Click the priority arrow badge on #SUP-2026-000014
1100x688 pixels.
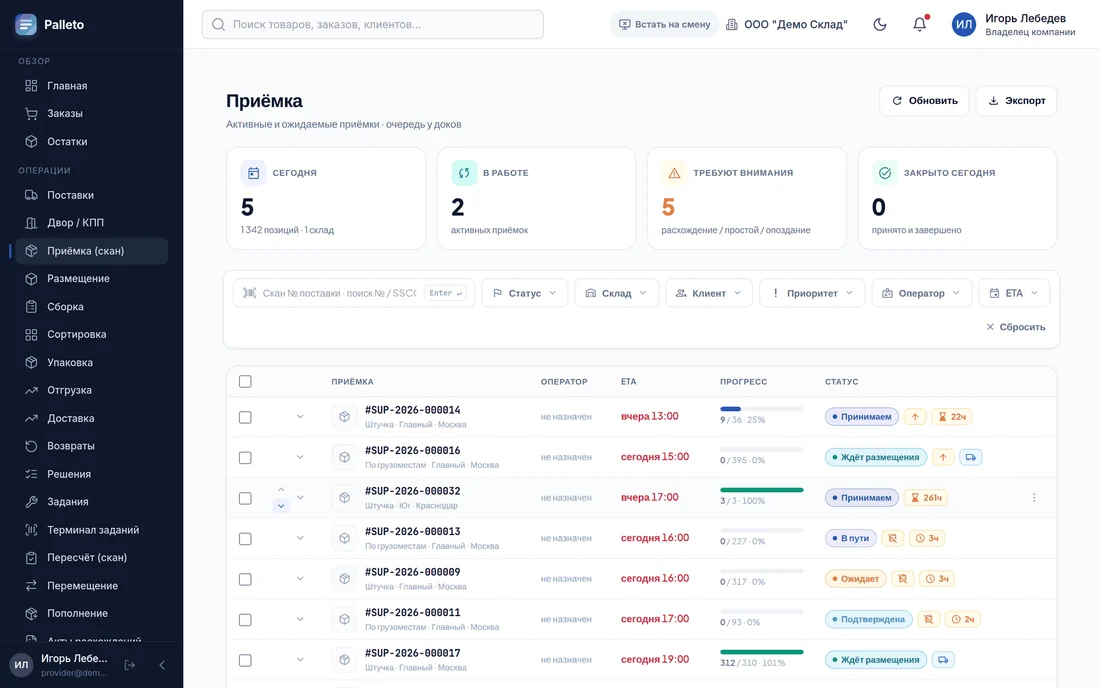coord(915,417)
